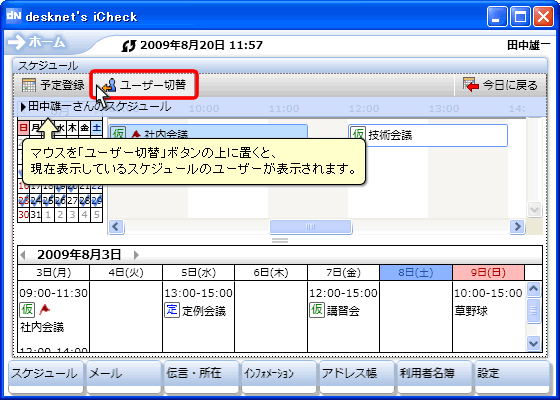Click the timeline scroll right arrow
The image size is (560, 400).
point(517,226)
